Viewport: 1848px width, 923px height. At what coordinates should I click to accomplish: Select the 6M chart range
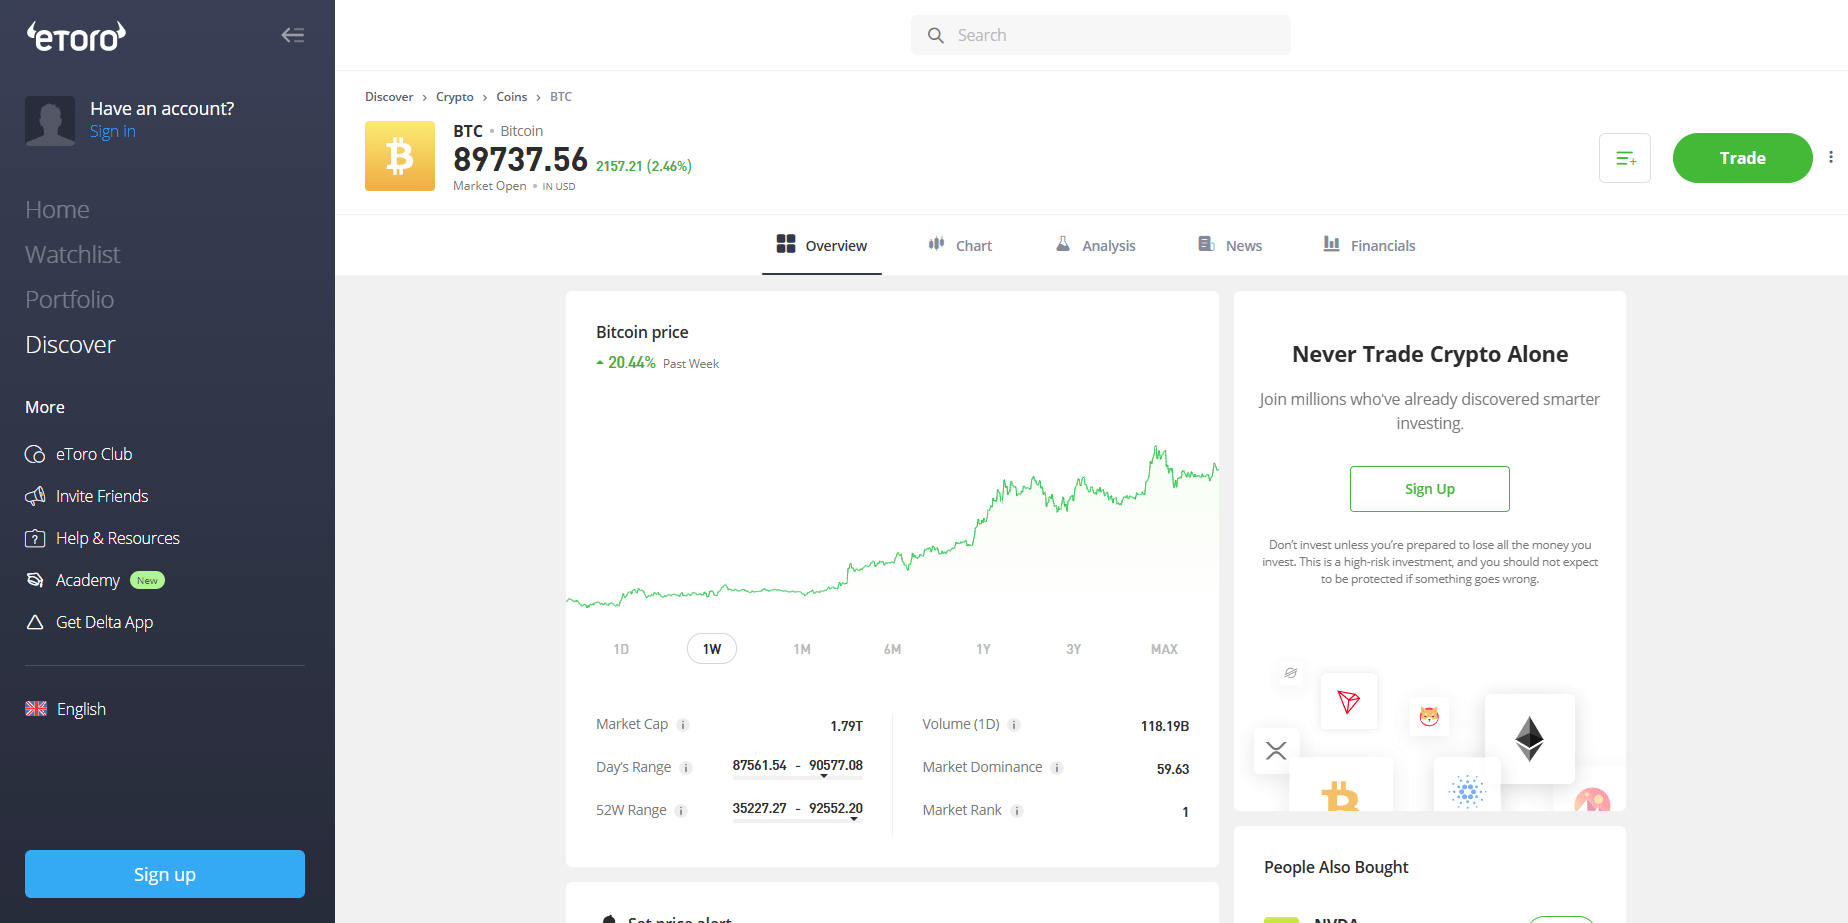click(893, 649)
